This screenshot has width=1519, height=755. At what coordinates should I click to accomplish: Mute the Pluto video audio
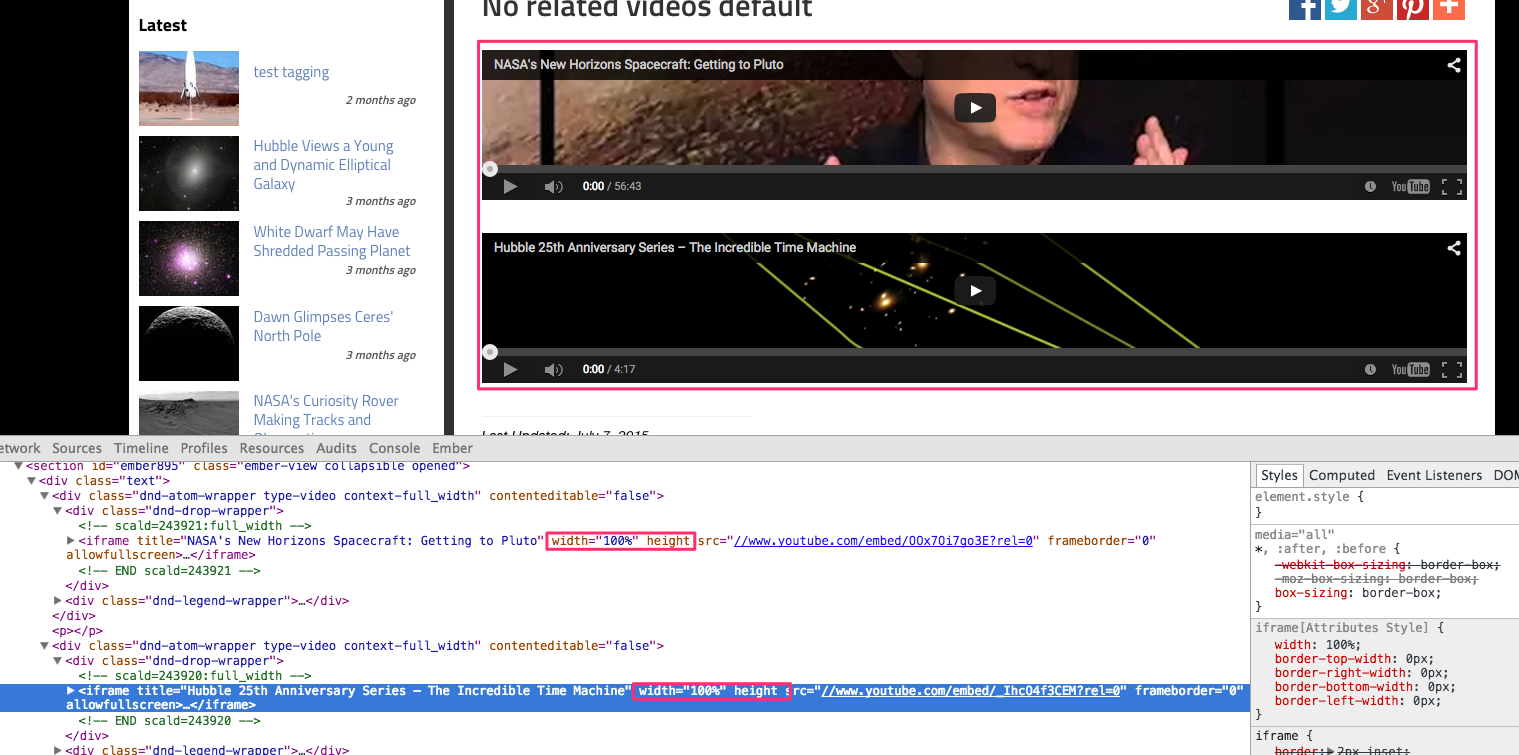(x=553, y=186)
